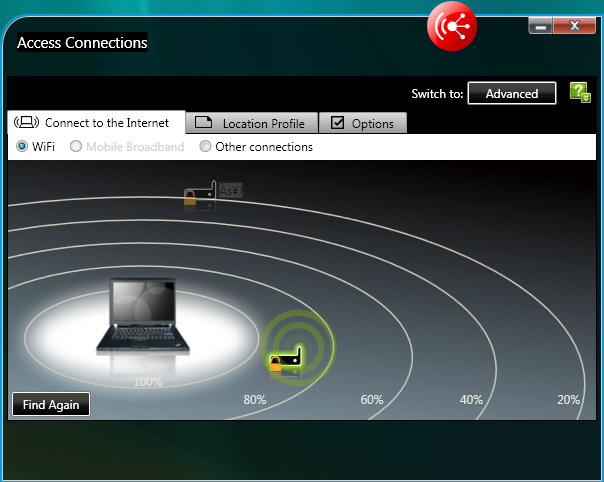Select the connected green wireless router icon
The height and width of the screenshot is (482, 604).
click(286, 360)
